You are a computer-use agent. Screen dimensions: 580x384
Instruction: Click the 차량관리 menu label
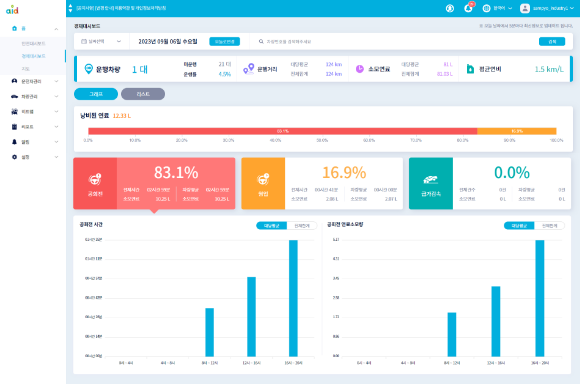coord(29,97)
